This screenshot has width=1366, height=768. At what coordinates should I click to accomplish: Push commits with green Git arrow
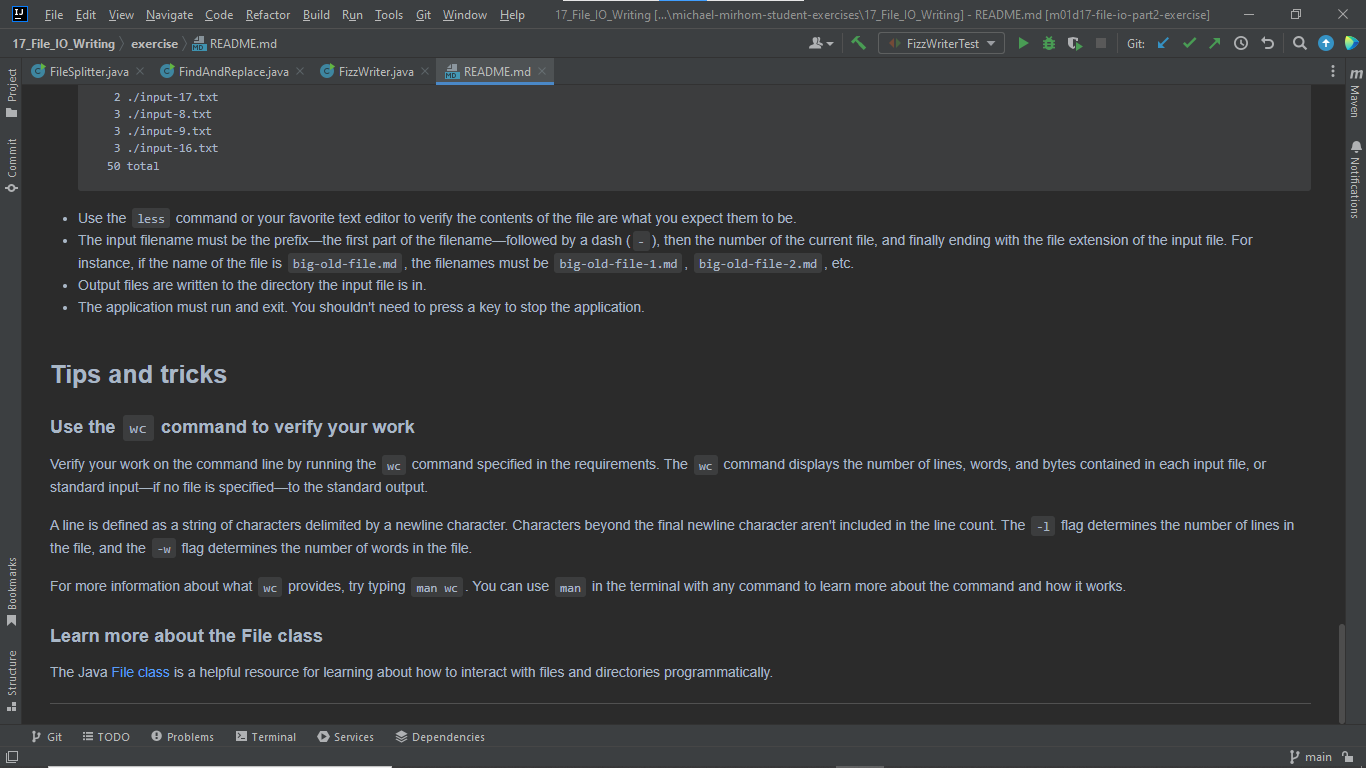click(1214, 43)
